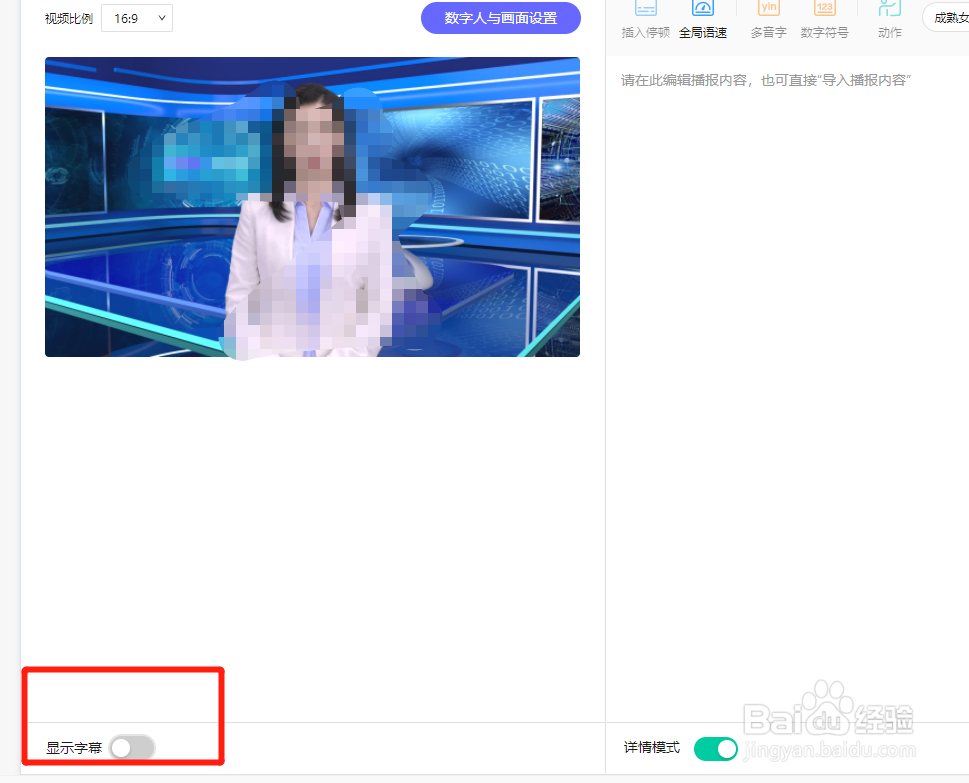Image resolution: width=969 pixels, height=783 pixels.
Task: Select the 插入停顿 insert-pause tool
Action: (x=644, y=18)
